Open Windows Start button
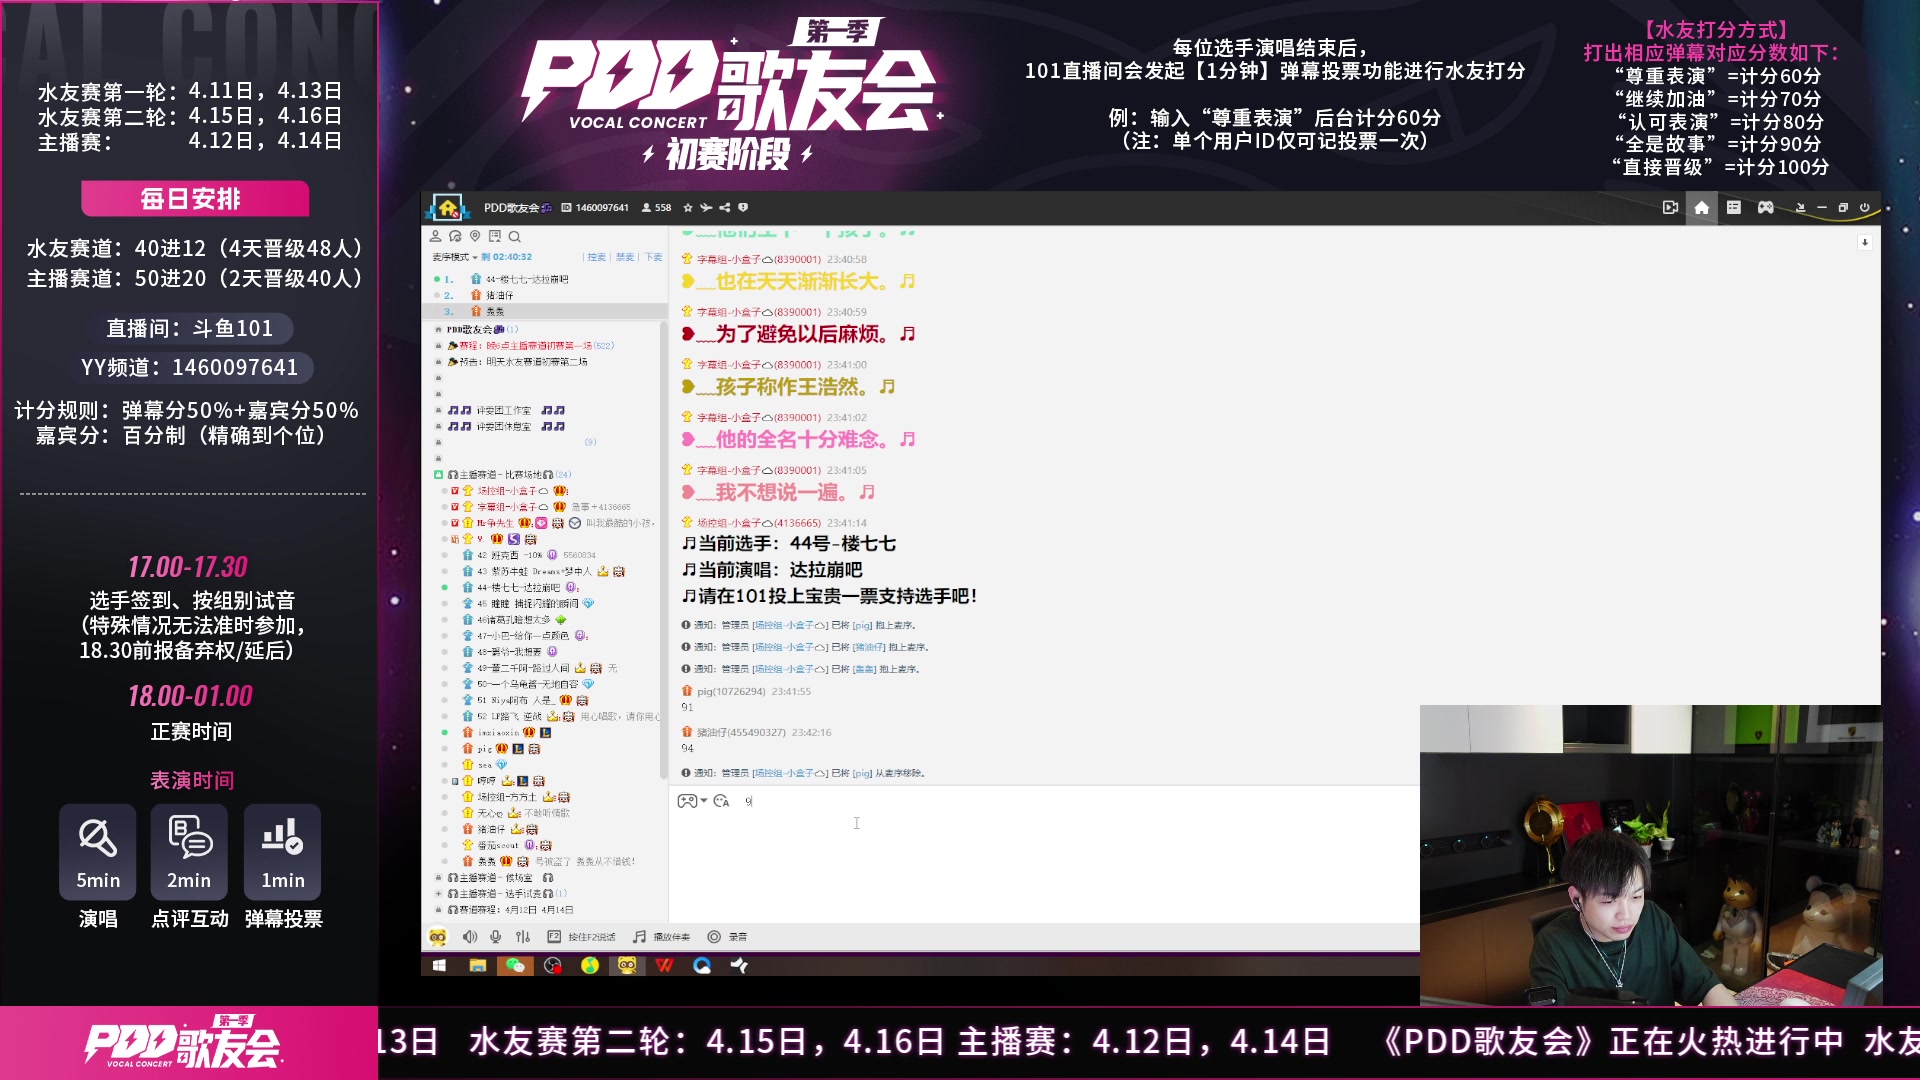This screenshot has width=1920, height=1080. [x=438, y=965]
